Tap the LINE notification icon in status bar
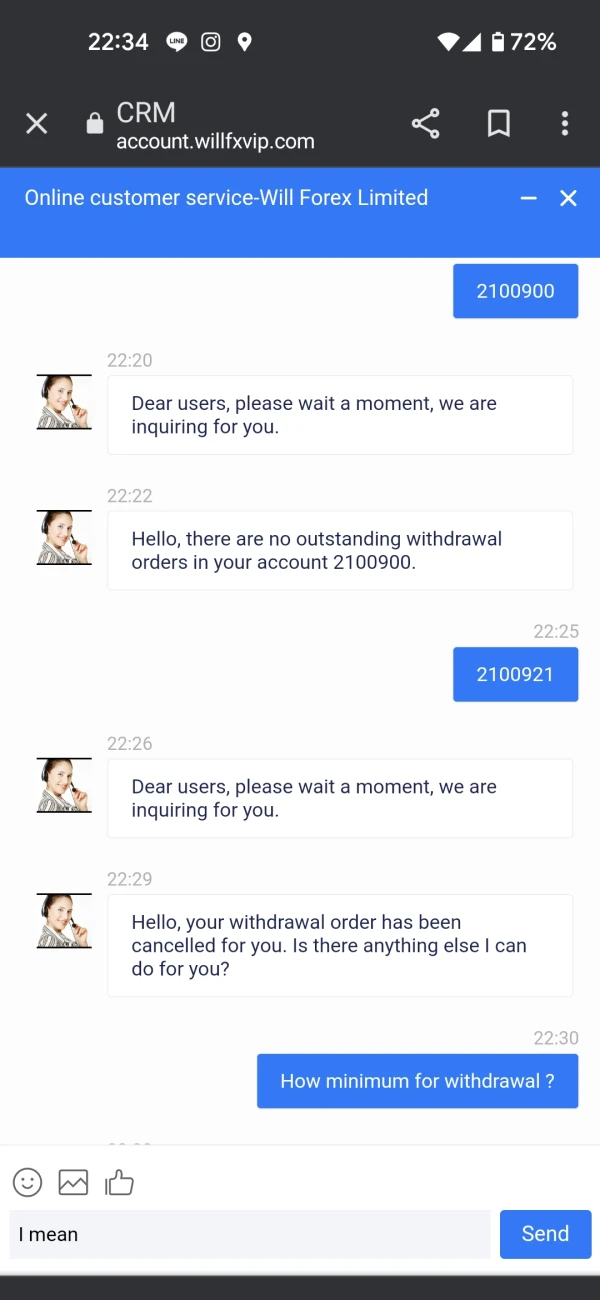 (x=177, y=42)
